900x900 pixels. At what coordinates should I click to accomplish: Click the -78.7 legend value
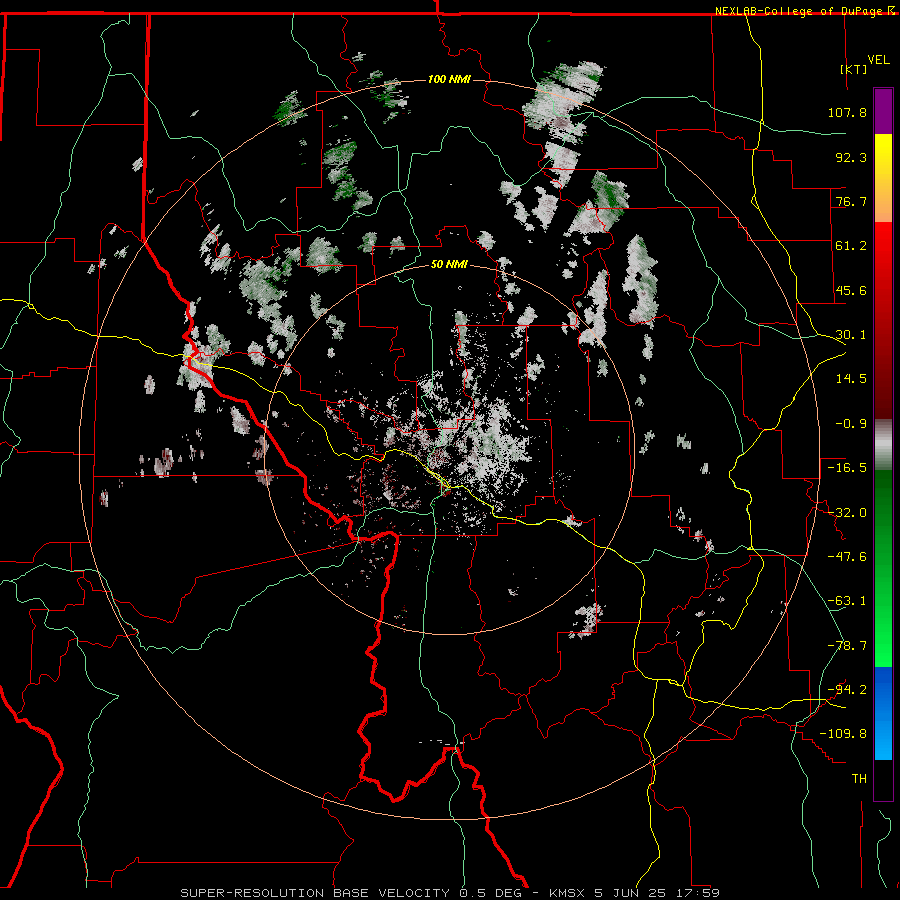[847, 646]
